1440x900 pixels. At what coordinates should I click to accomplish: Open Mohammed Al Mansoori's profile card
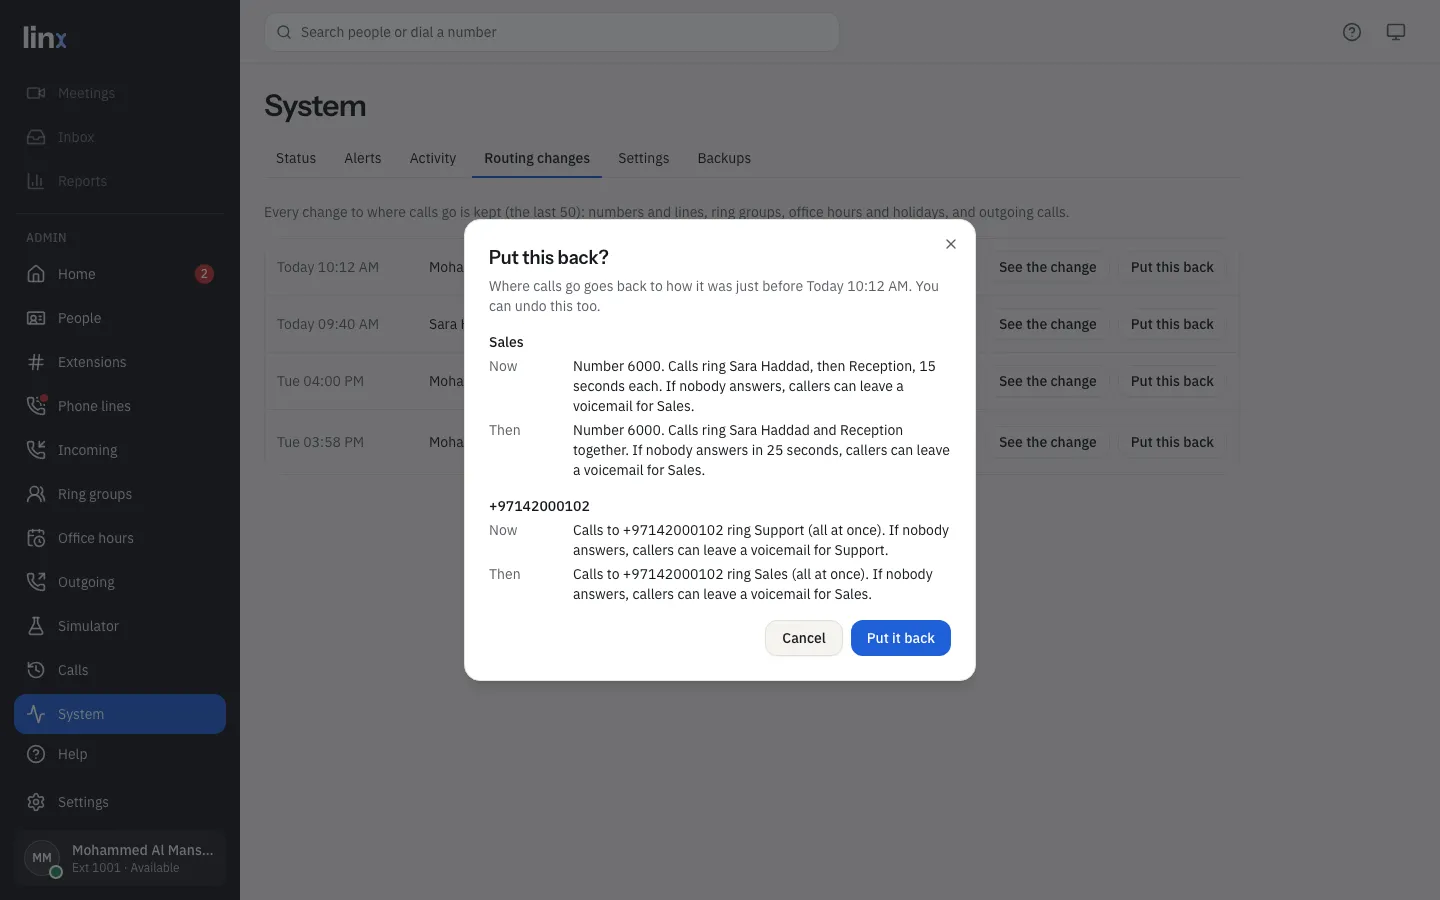coord(120,858)
